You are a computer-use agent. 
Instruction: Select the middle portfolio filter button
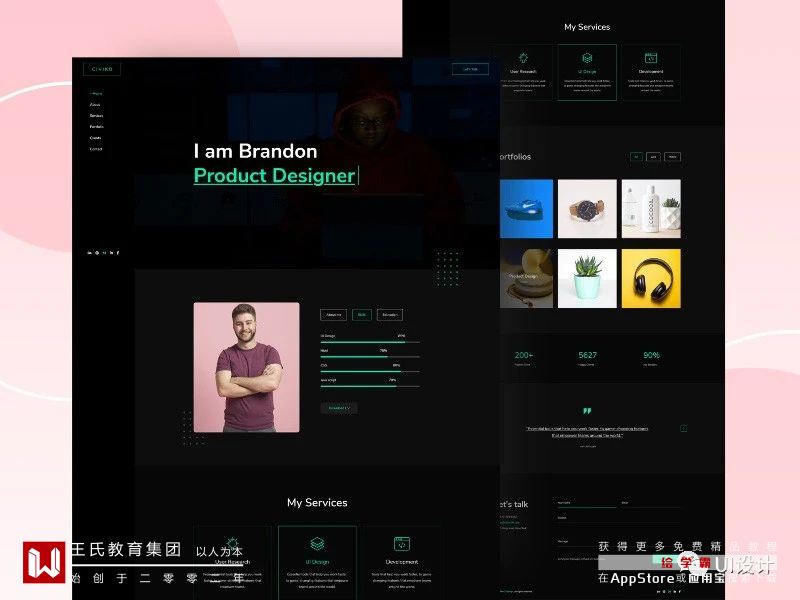pyautogui.click(x=653, y=157)
